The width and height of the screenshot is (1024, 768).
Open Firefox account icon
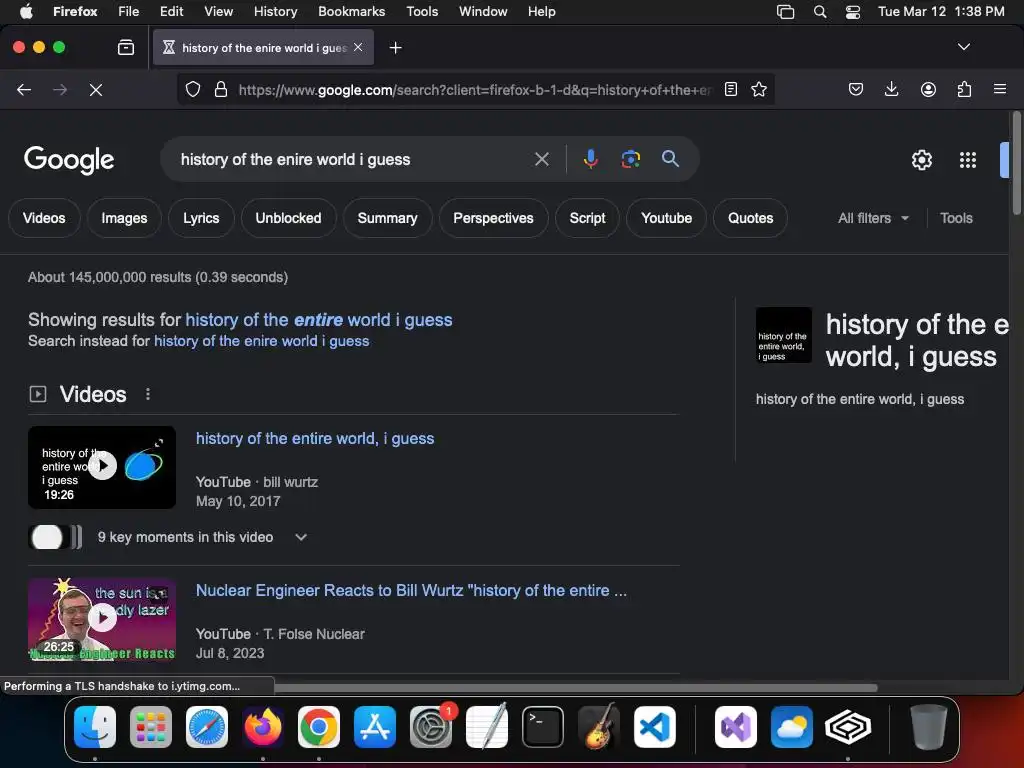pos(928,89)
